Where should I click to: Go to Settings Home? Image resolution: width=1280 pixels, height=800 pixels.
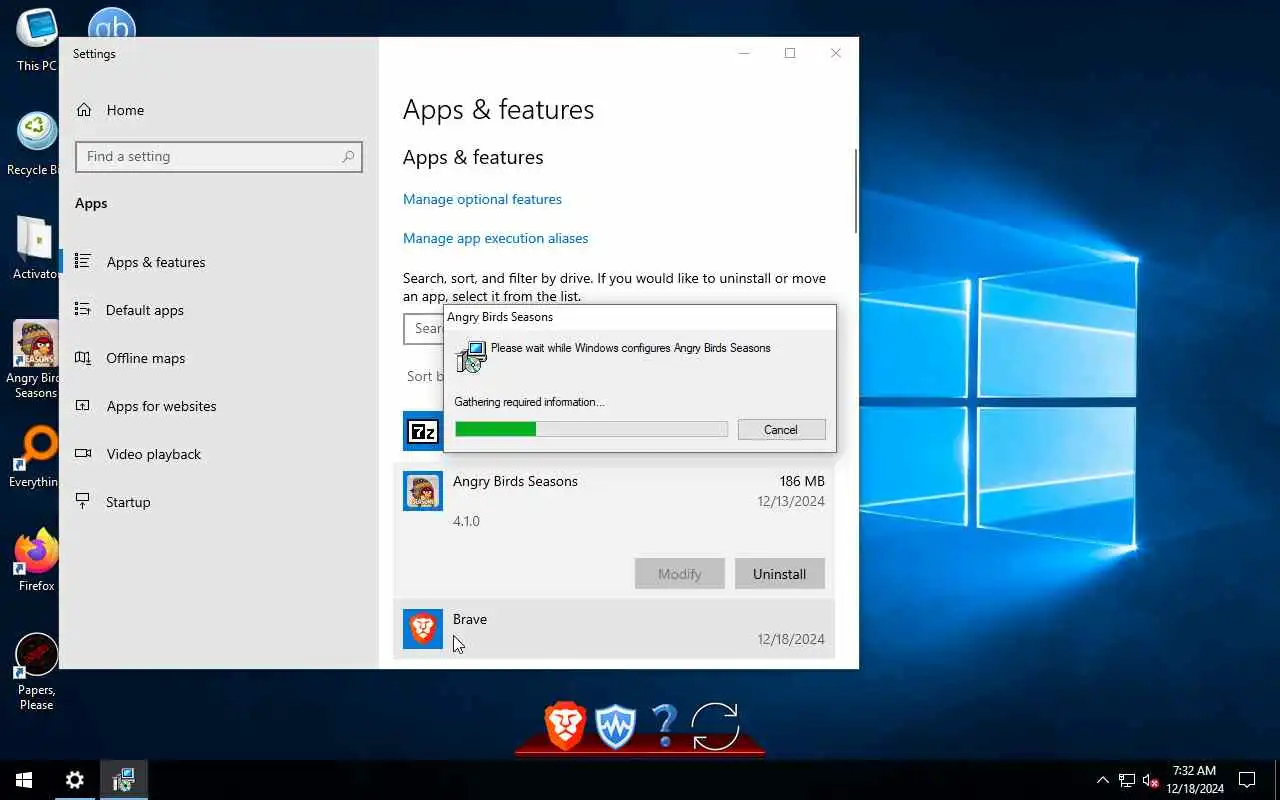pyautogui.click(x=125, y=110)
